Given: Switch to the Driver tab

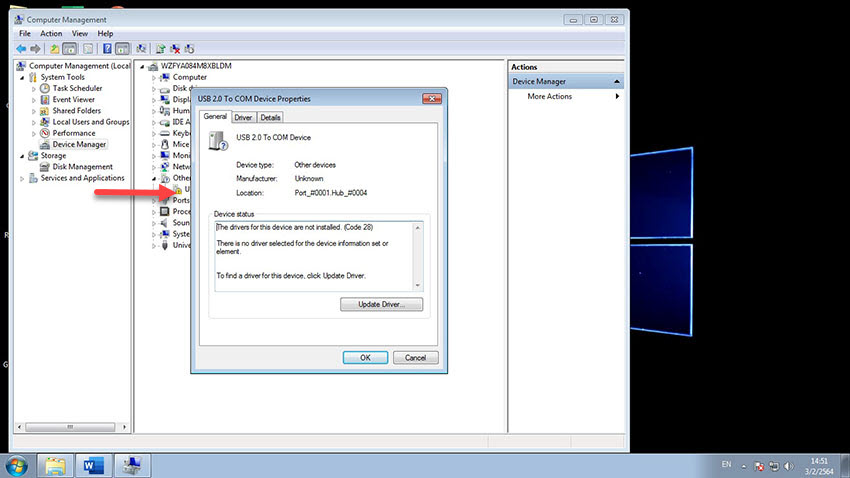Looking at the screenshot, I should tap(243, 118).
